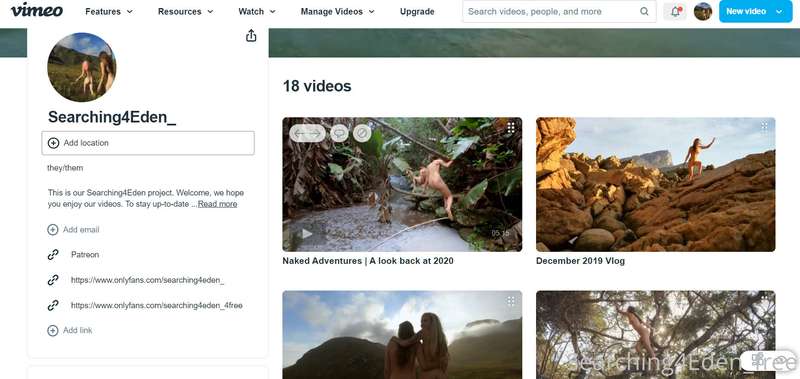This screenshot has height=379, width=800.
Task: Open the Naked Adventures video thumbnail
Action: click(402, 184)
